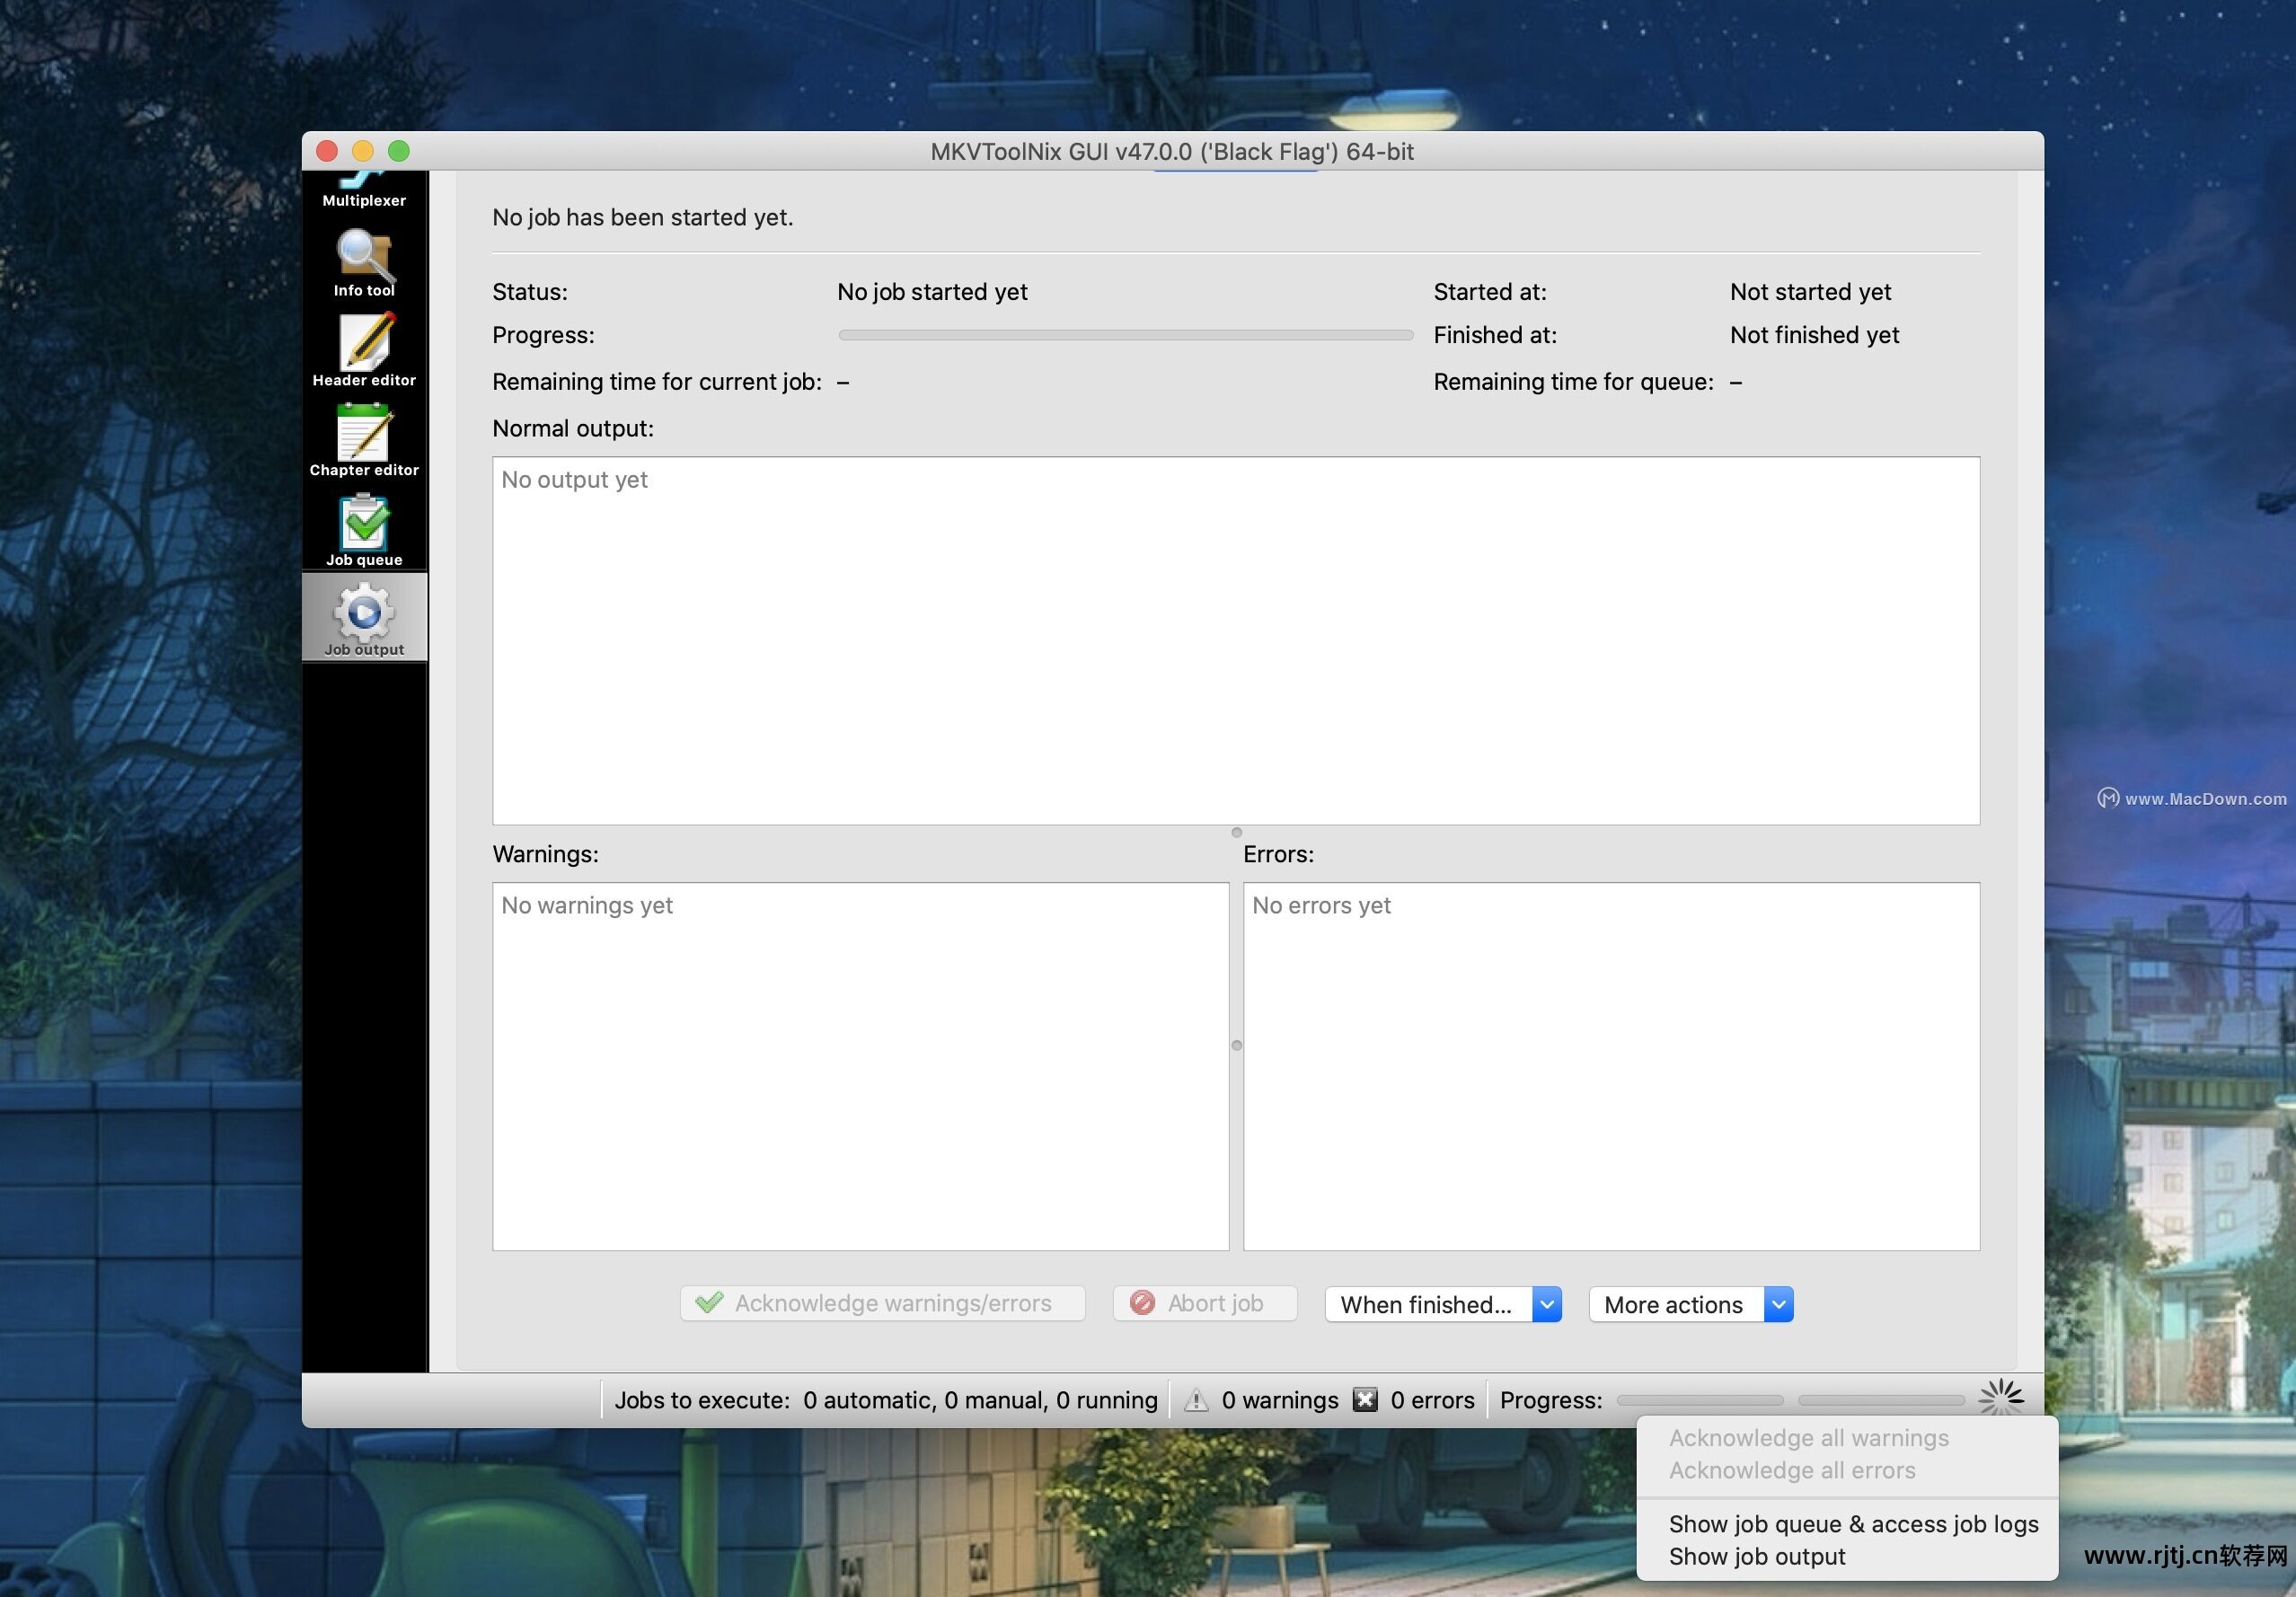Screen dimensions: 2296x1597
Task: Click the 'Remaining time for current job:' label
Action: tap(657, 382)
